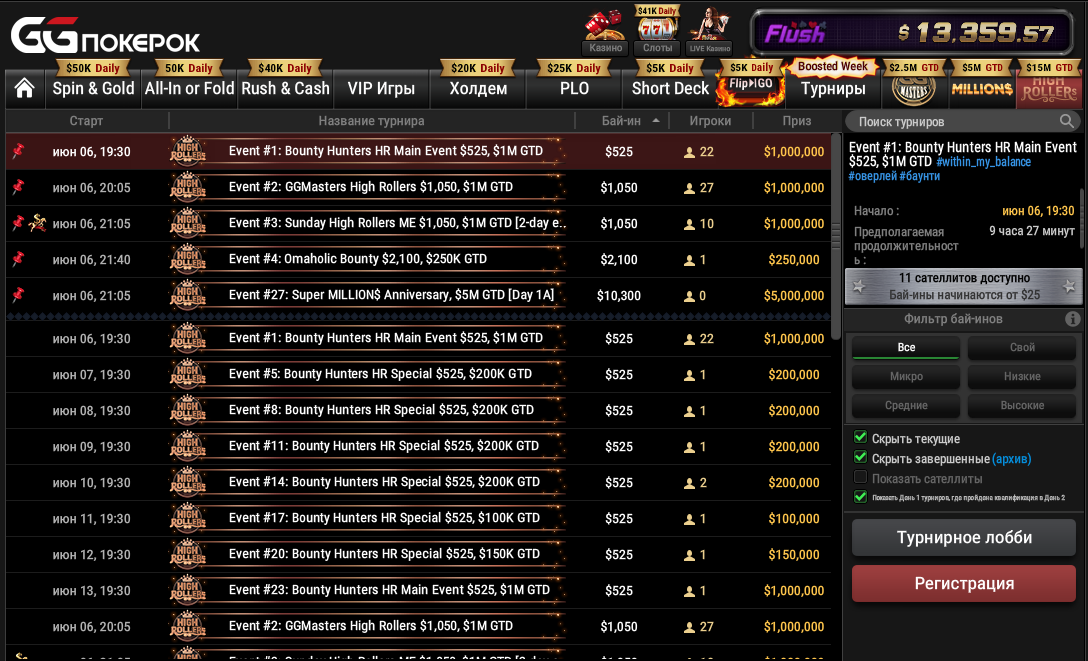Click the buy-in filter info icon
Screen dimensions: 1088x661
click(1072, 319)
